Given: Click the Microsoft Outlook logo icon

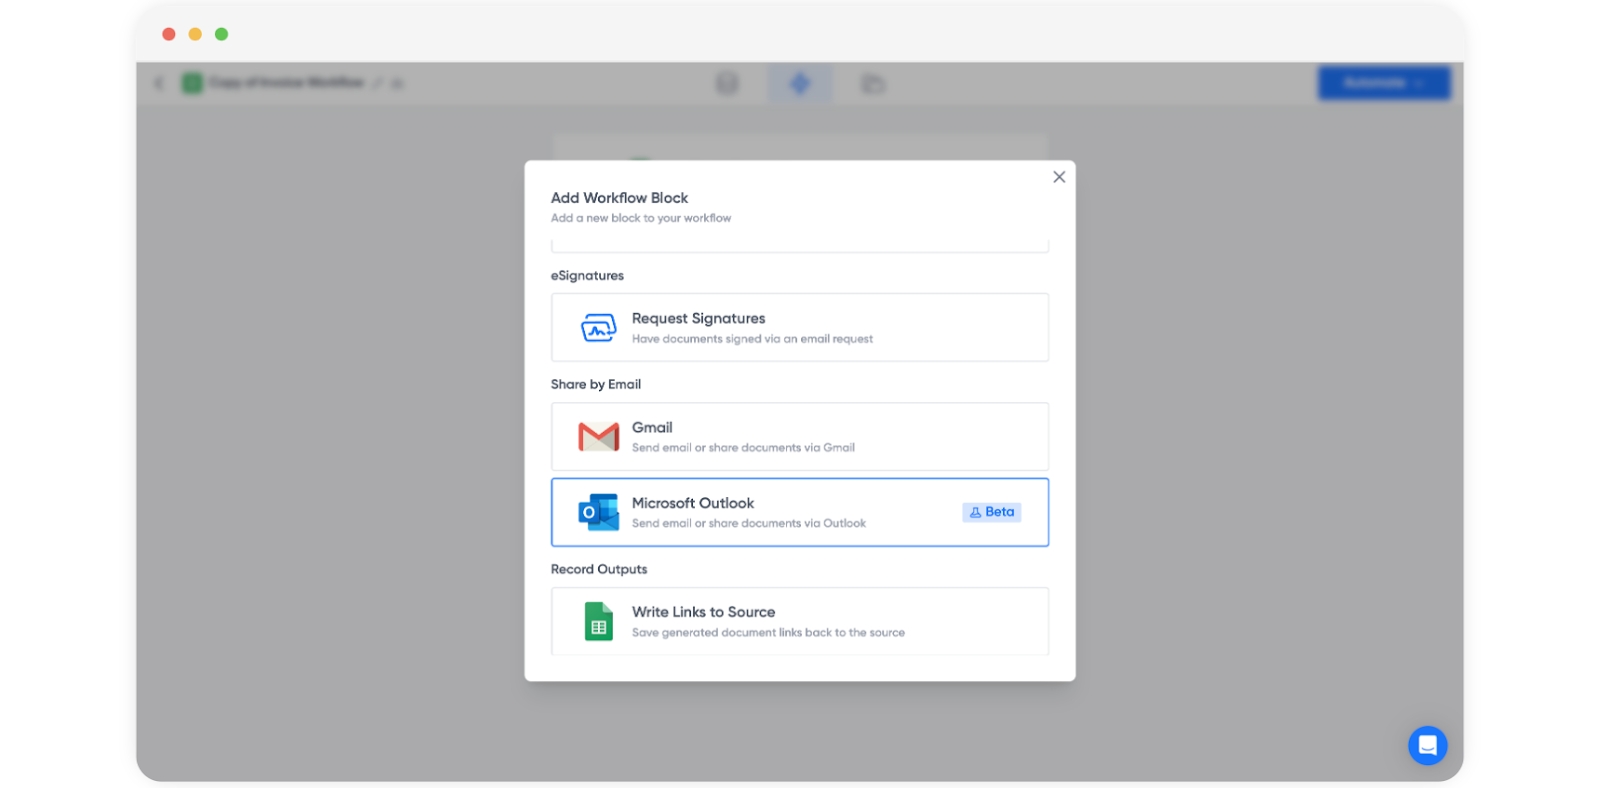Looking at the screenshot, I should [x=598, y=512].
